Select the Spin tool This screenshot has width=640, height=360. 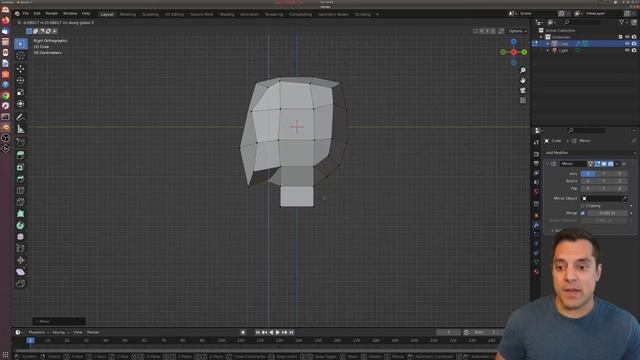20,225
